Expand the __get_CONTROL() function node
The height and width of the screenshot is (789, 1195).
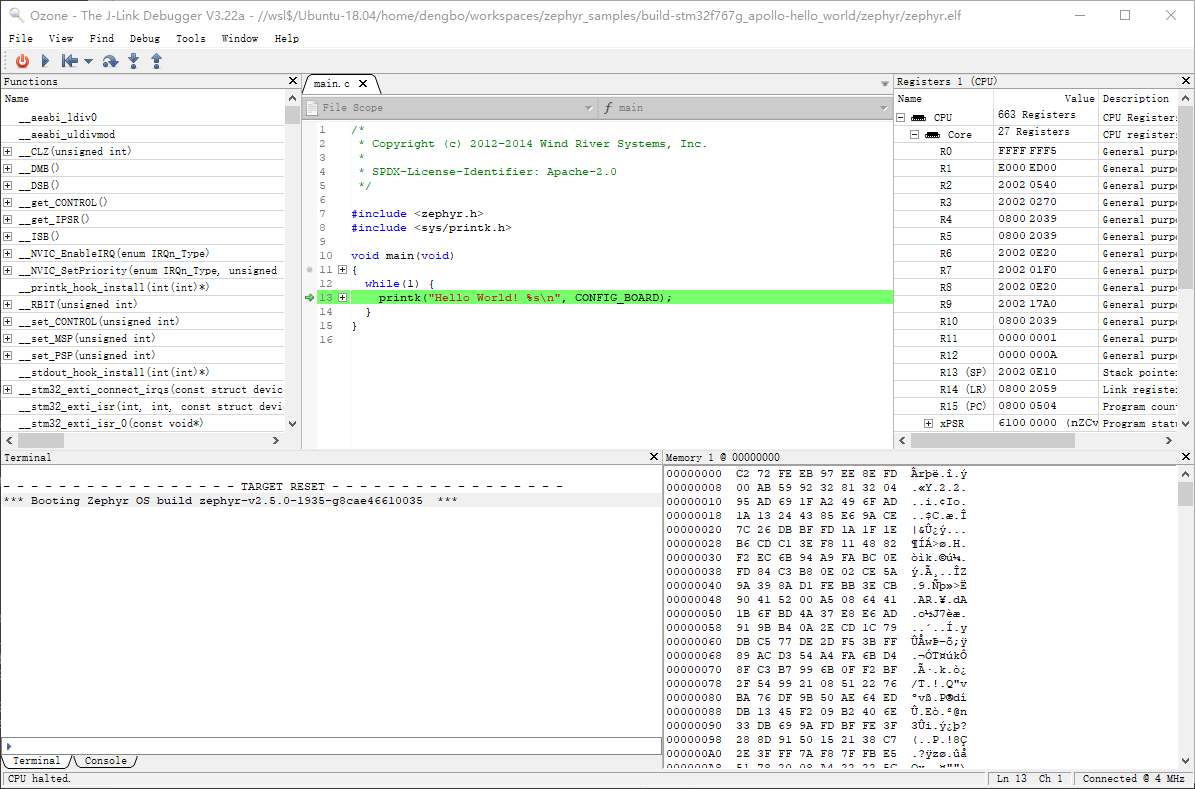click(8, 203)
